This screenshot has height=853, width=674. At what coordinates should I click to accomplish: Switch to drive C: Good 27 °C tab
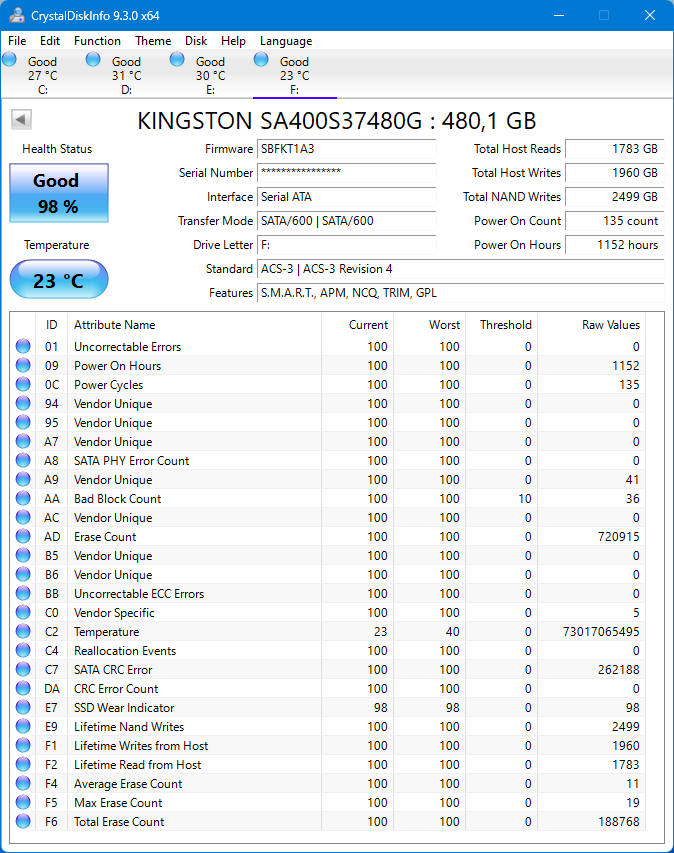42,75
